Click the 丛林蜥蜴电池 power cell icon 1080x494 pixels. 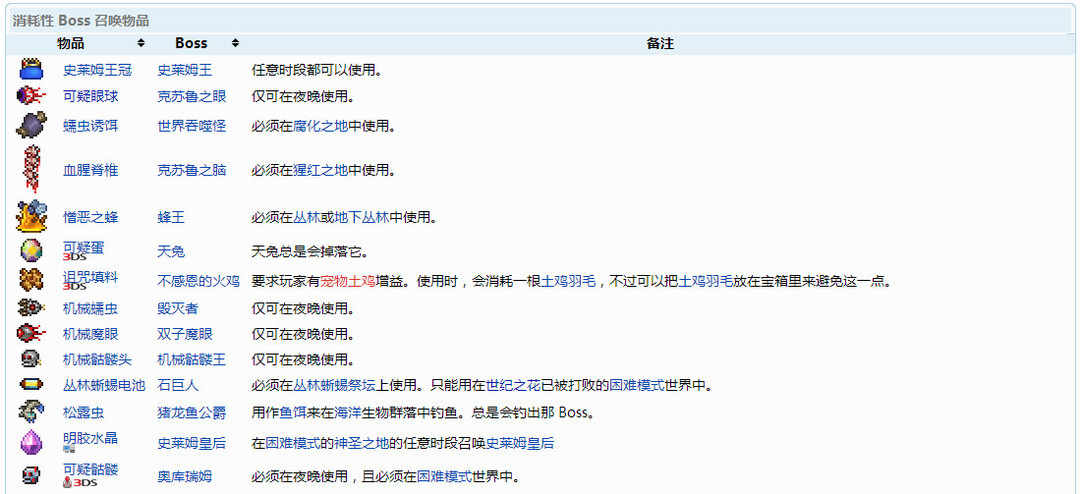[x=31, y=384]
